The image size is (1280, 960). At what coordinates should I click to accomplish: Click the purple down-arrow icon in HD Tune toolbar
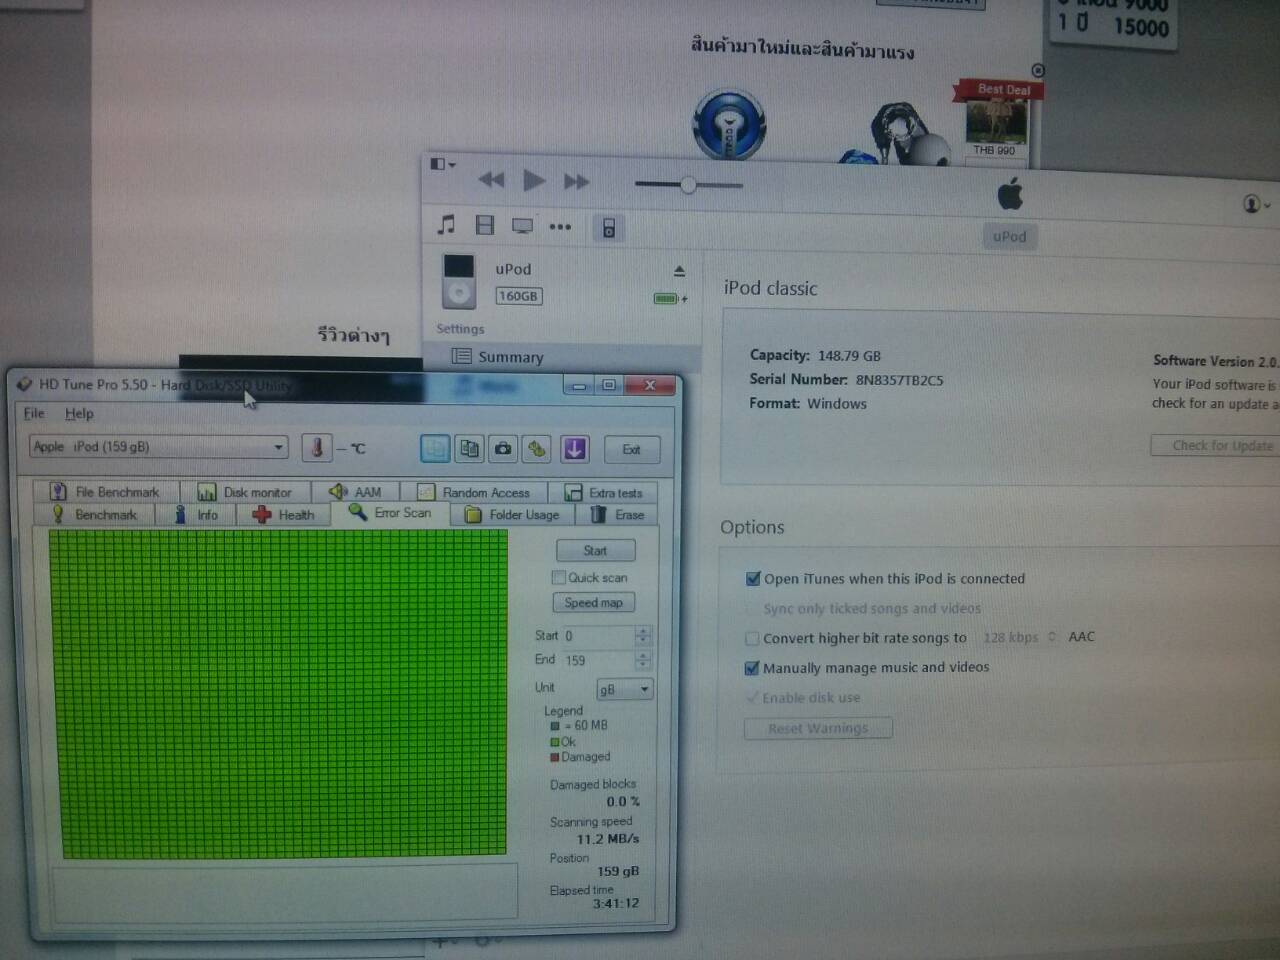pos(574,449)
